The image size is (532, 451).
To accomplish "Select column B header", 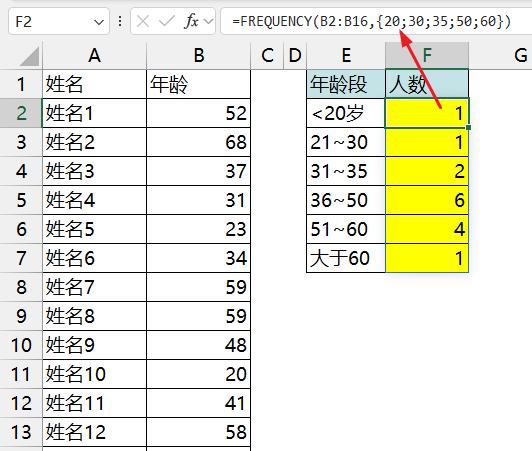I will click(198, 55).
